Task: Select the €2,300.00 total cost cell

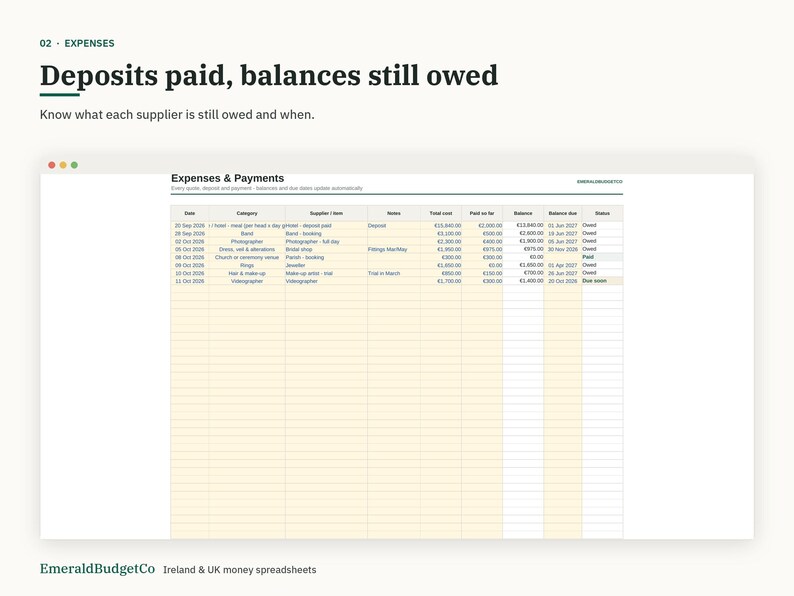Action: [x=441, y=242]
